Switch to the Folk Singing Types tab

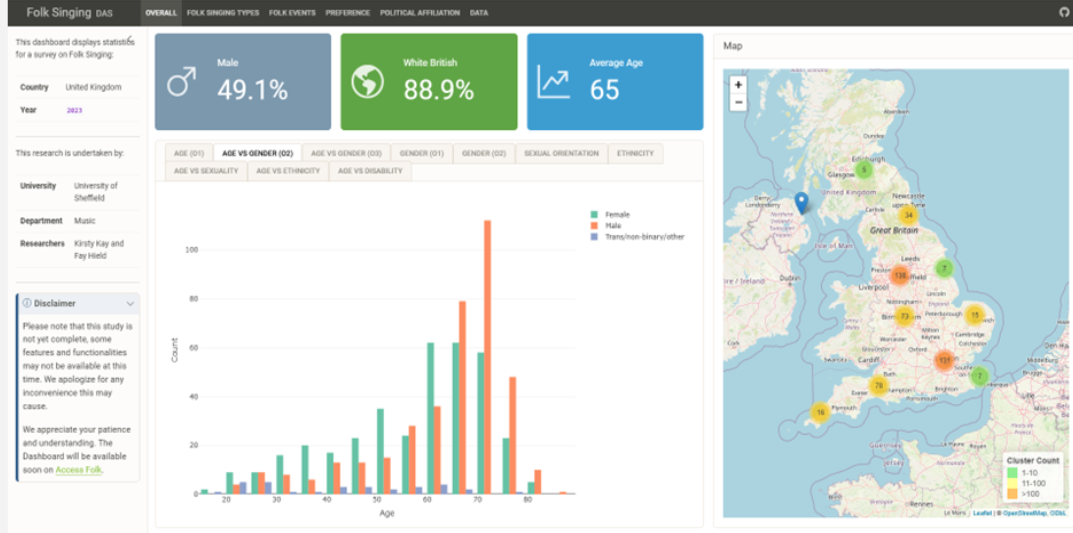coord(223,13)
